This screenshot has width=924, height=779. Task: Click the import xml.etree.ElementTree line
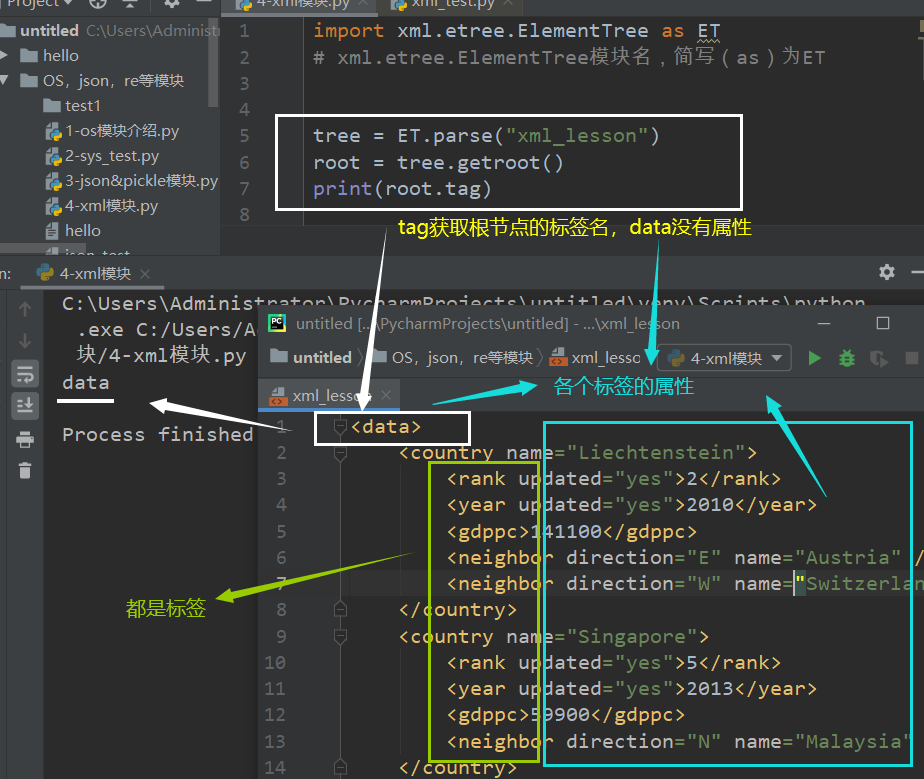point(516,31)
